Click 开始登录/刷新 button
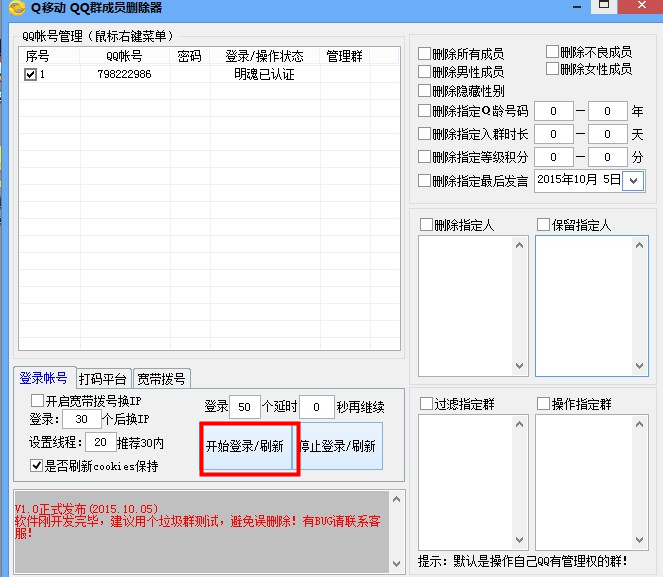The height and width of the screenshot is (577, 663). coord(245,446)
